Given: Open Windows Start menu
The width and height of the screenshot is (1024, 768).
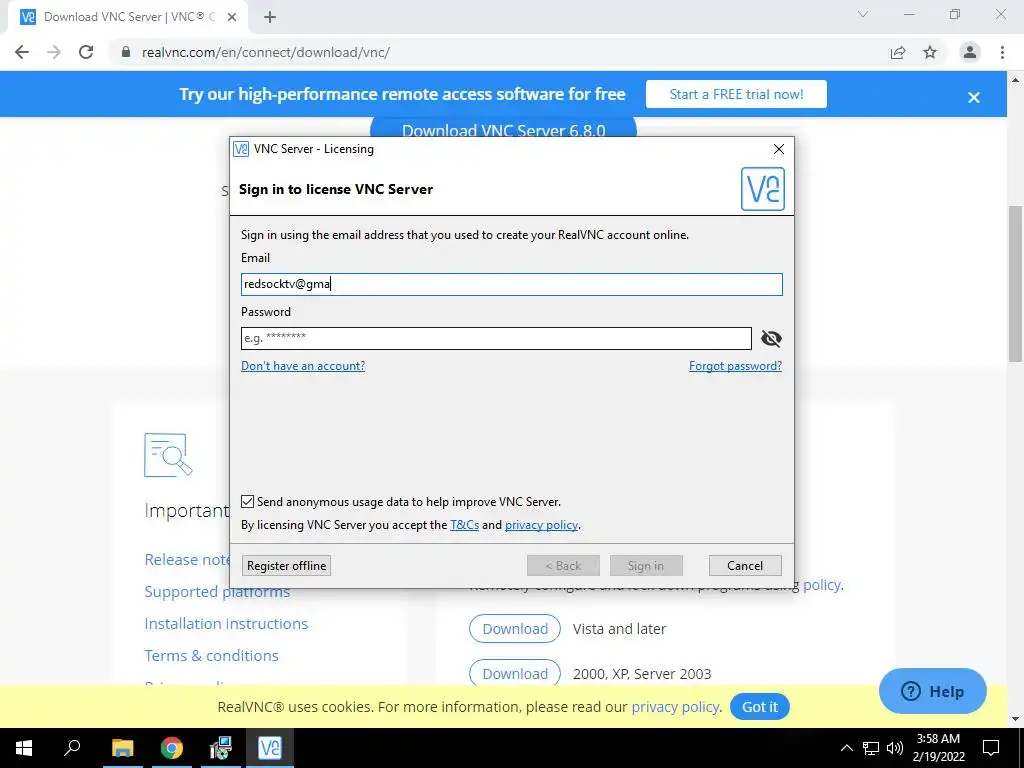Looking at the screenshot, I should [x=24, y=748].
